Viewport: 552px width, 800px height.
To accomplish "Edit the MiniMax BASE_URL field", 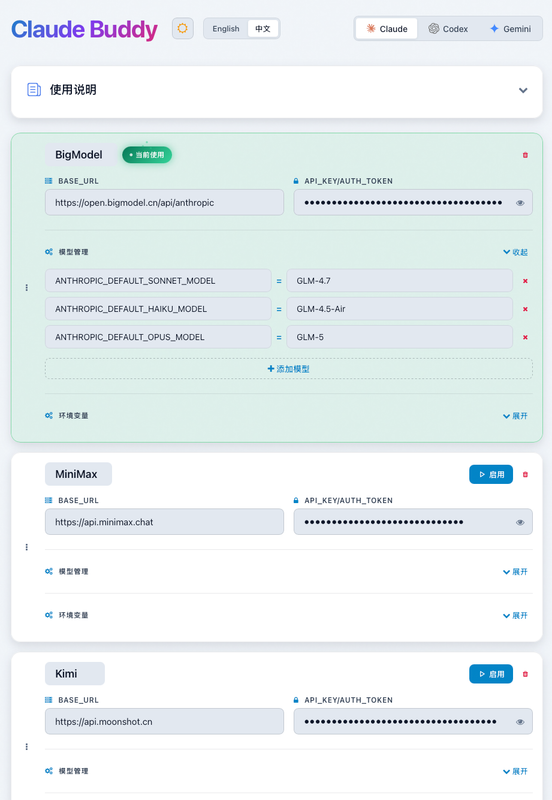I will [164, 522].
